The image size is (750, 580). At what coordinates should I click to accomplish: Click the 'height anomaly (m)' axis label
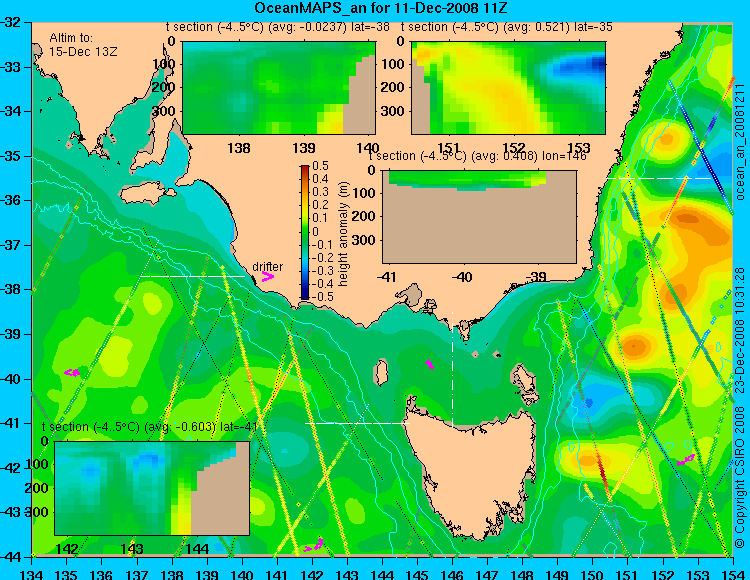pyautogui.click(x=343, y=234)
